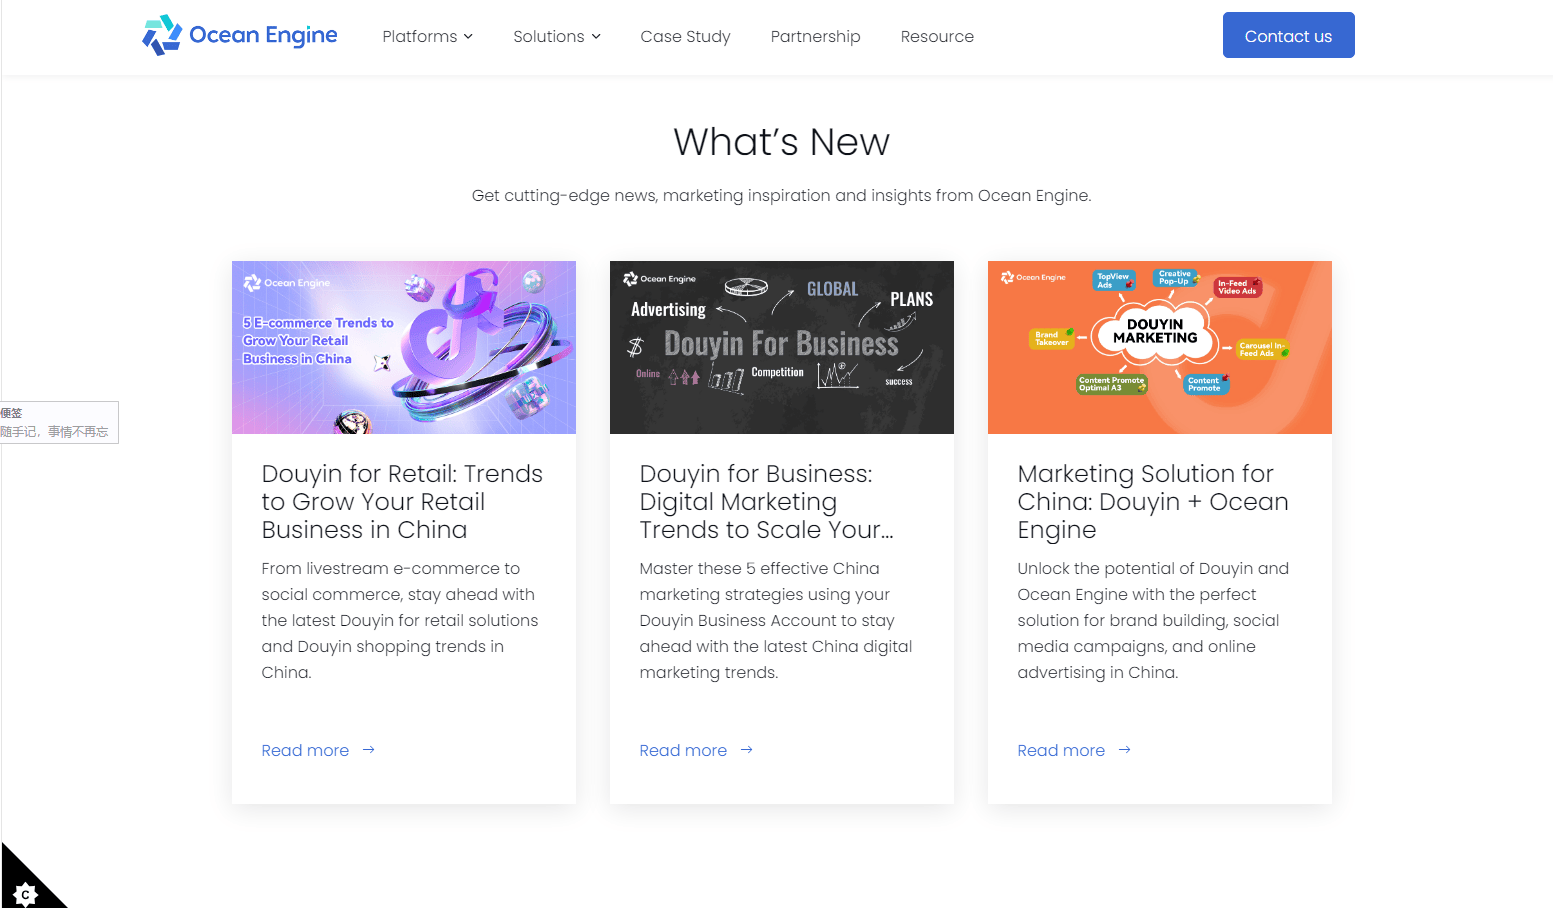The width and height of the screenshot is (1553, 908).
Task: Open article title Douyin for Retail: Trends
Action: coord(402,502)
